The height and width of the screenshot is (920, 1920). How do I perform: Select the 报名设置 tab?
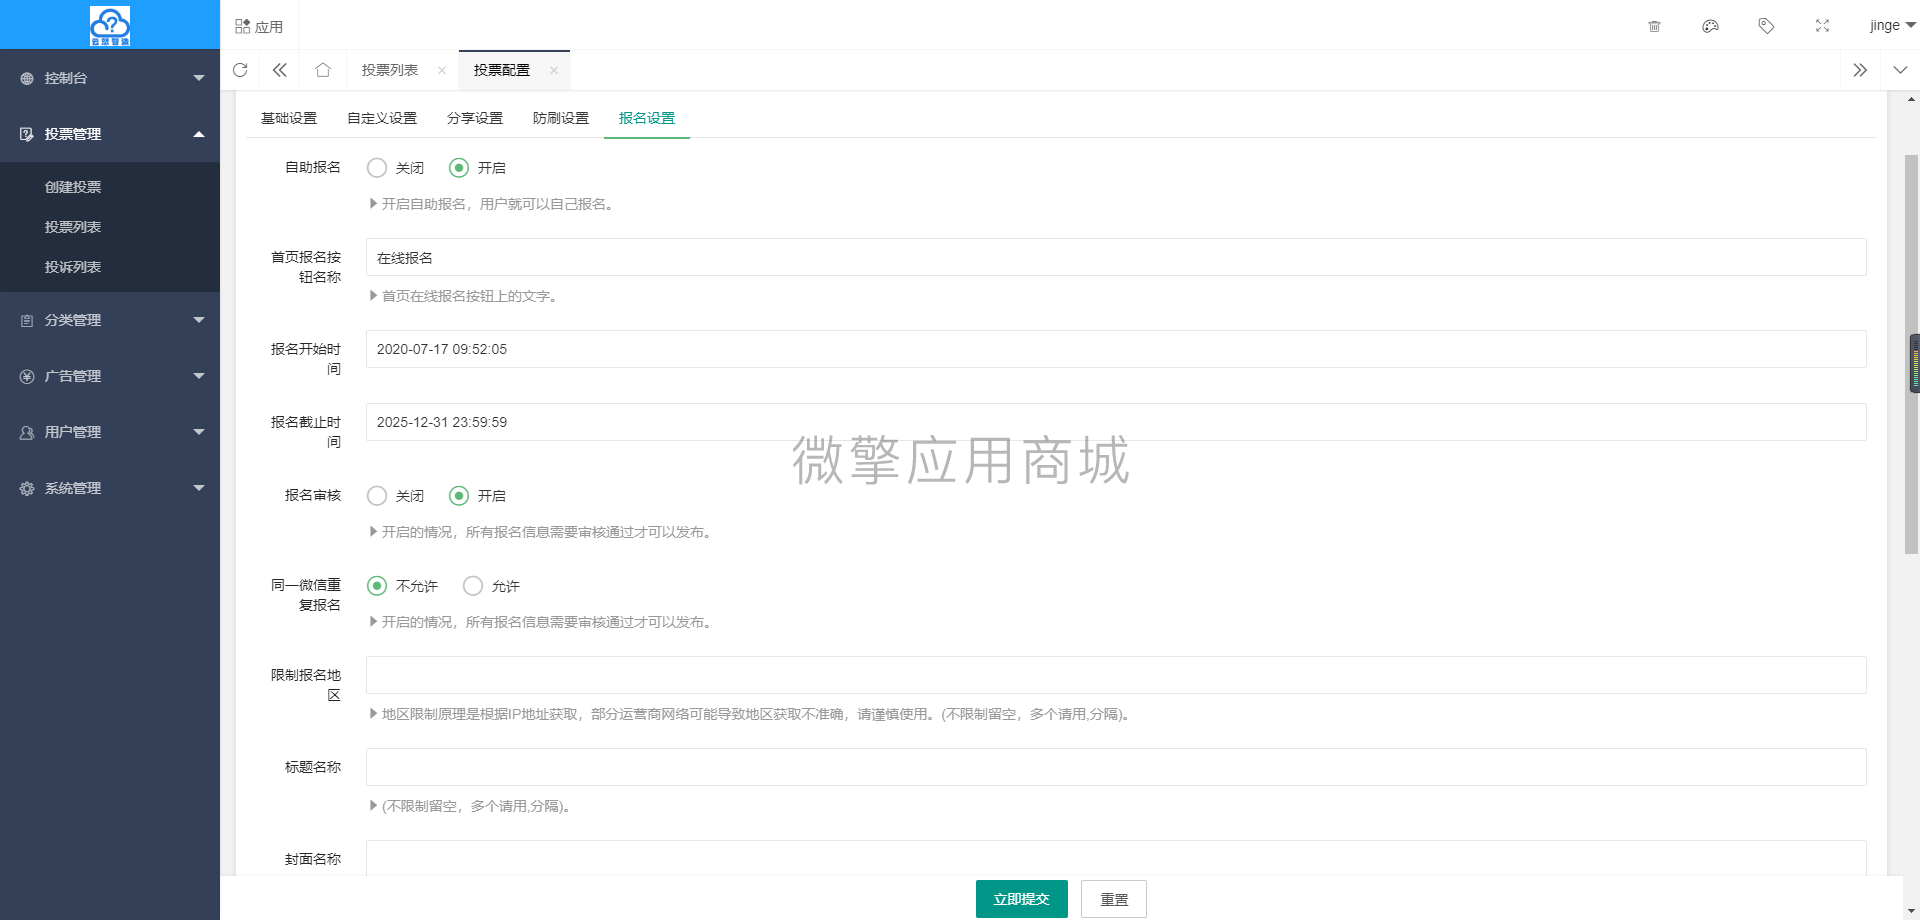tap(647, 118)
